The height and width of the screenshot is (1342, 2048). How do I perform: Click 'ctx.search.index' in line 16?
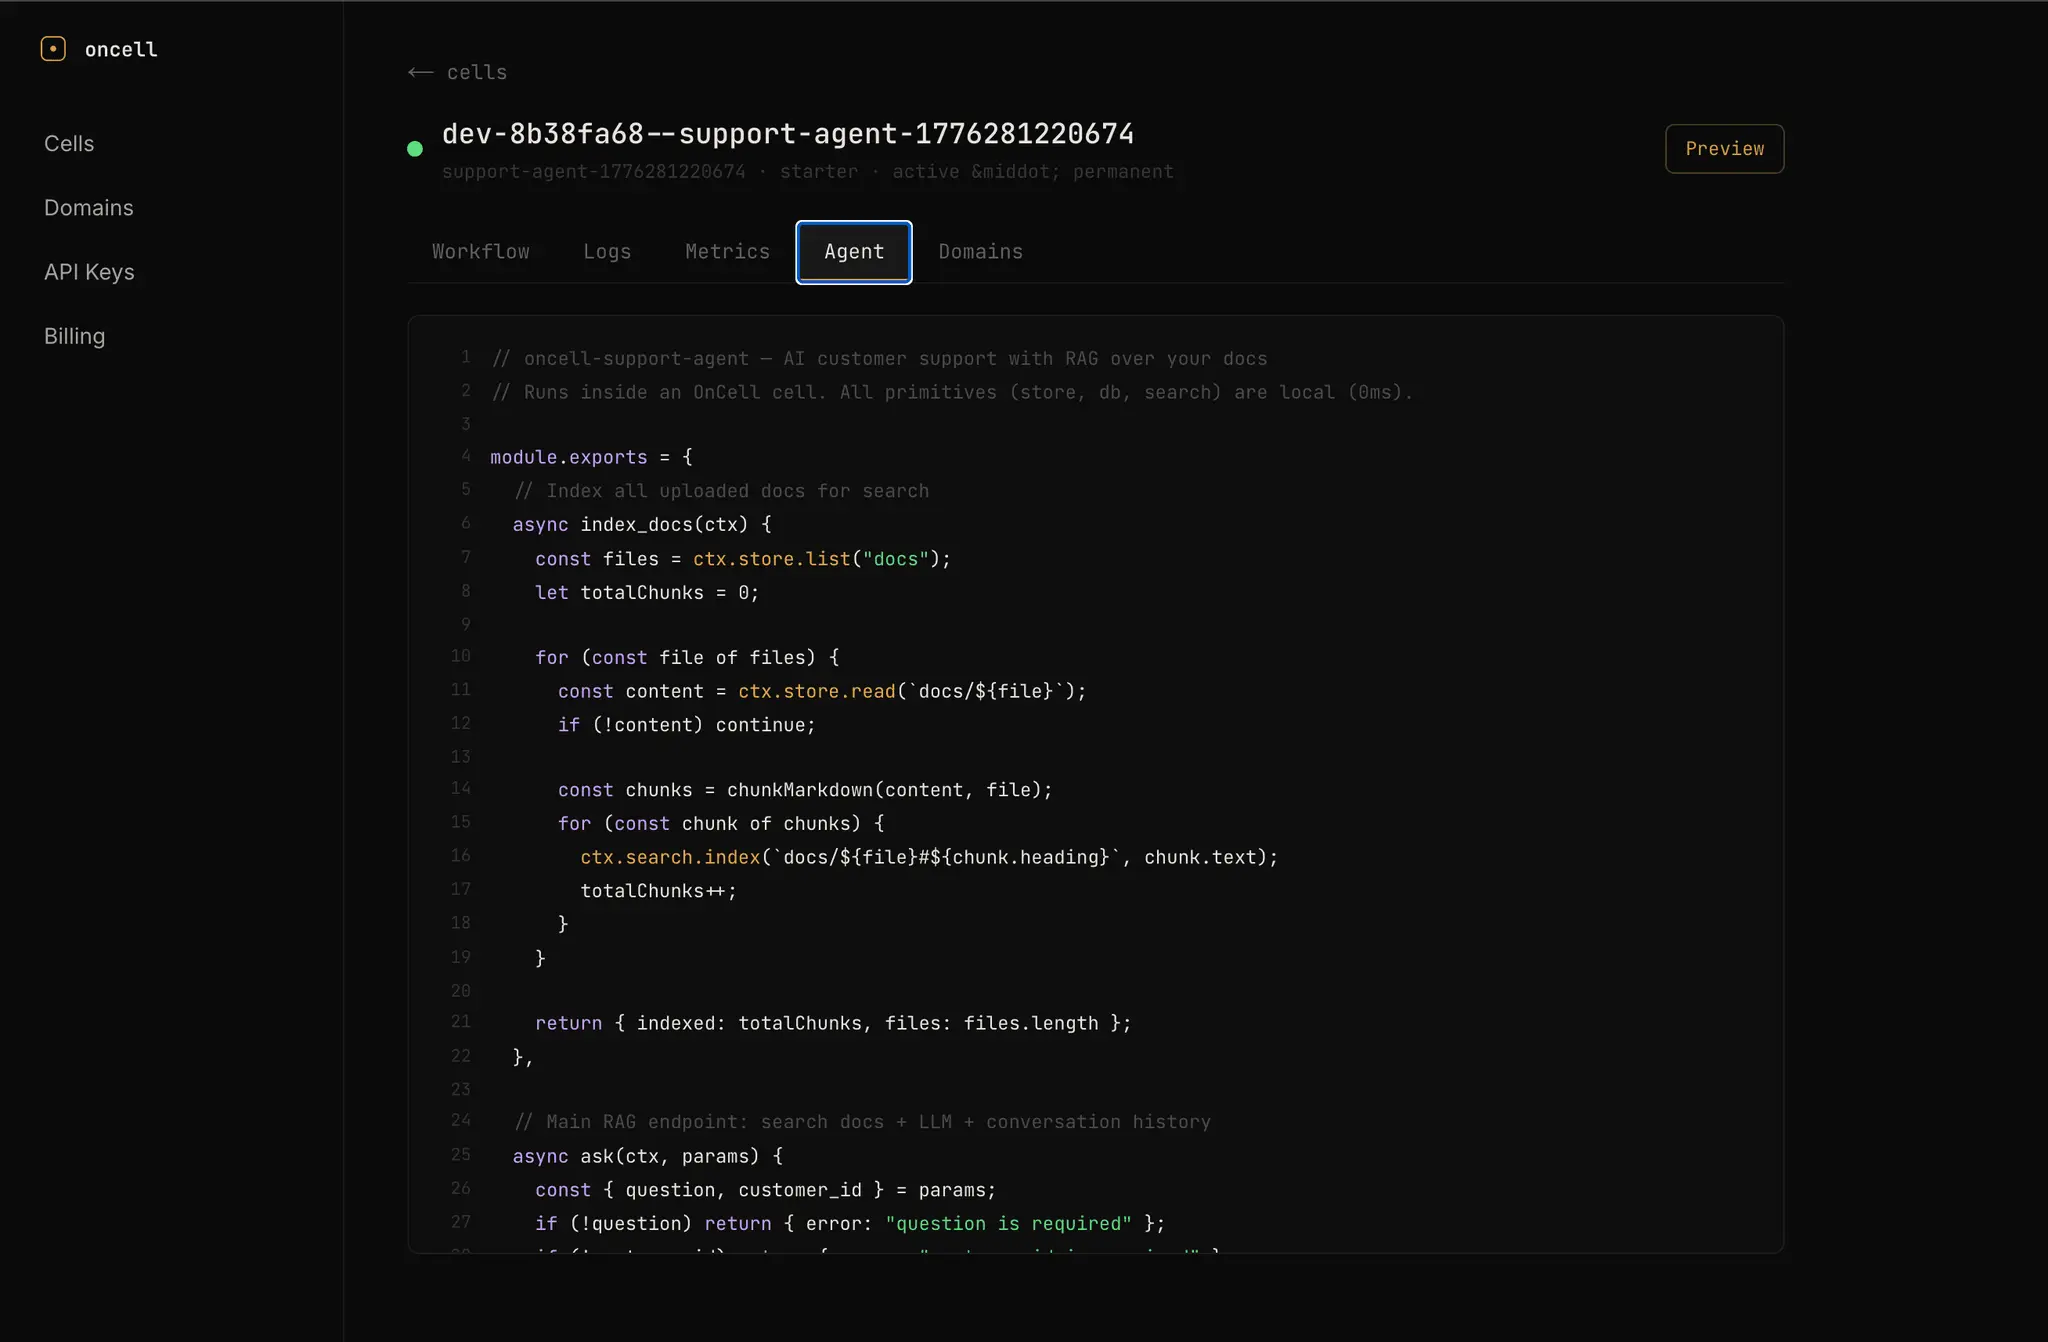[670, 858]
